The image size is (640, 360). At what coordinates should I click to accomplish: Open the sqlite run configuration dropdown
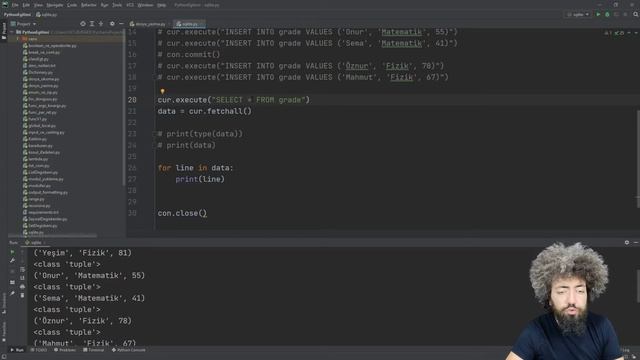(x=578, y=14)
